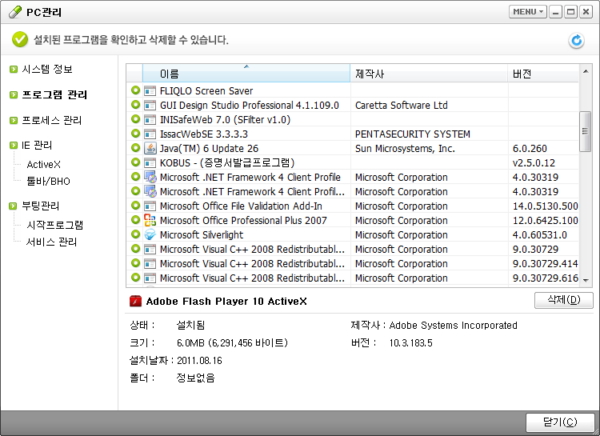Click the Microsoft Silverlight program icon

(x=150, y=235)
